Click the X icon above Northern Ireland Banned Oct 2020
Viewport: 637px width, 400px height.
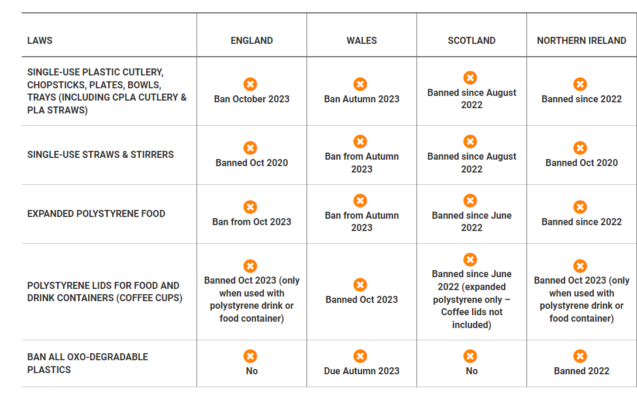tap(580, 148)
